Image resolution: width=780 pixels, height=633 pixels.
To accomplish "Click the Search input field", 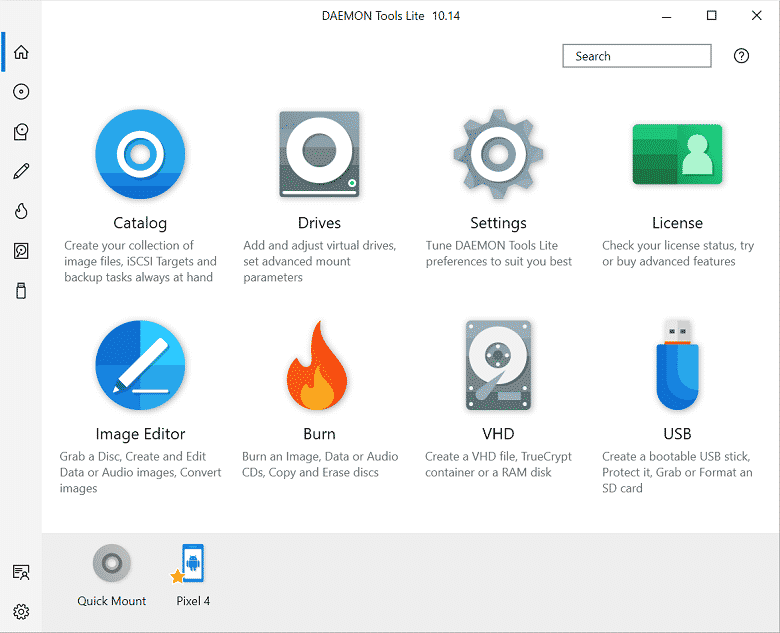I will 636,56.
